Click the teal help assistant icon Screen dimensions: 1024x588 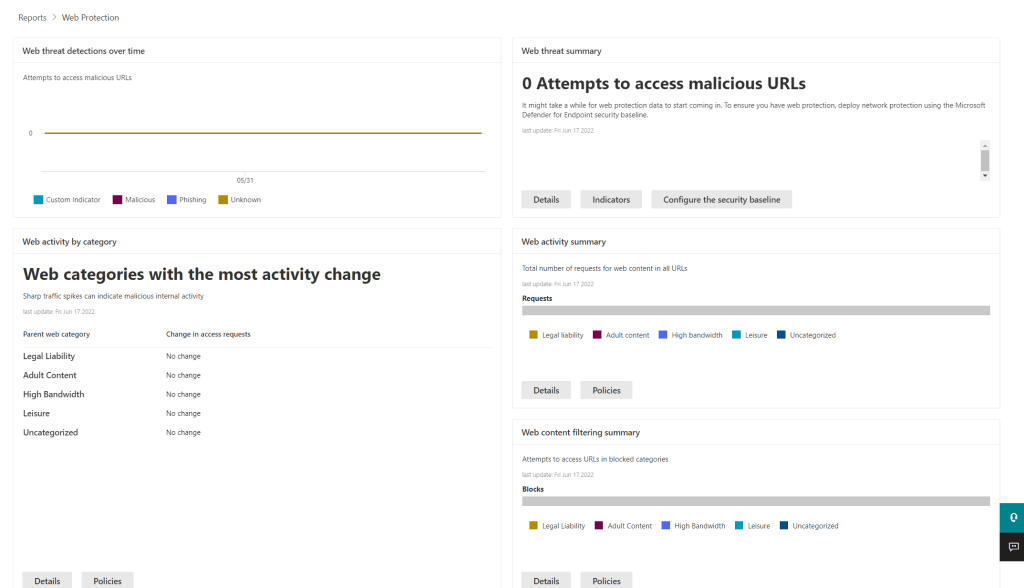click(x=1012, y=518)
